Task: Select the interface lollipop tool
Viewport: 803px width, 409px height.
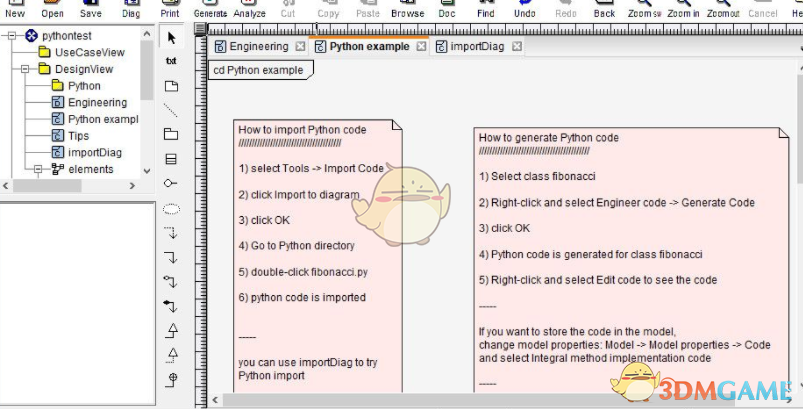Action: 171,183
